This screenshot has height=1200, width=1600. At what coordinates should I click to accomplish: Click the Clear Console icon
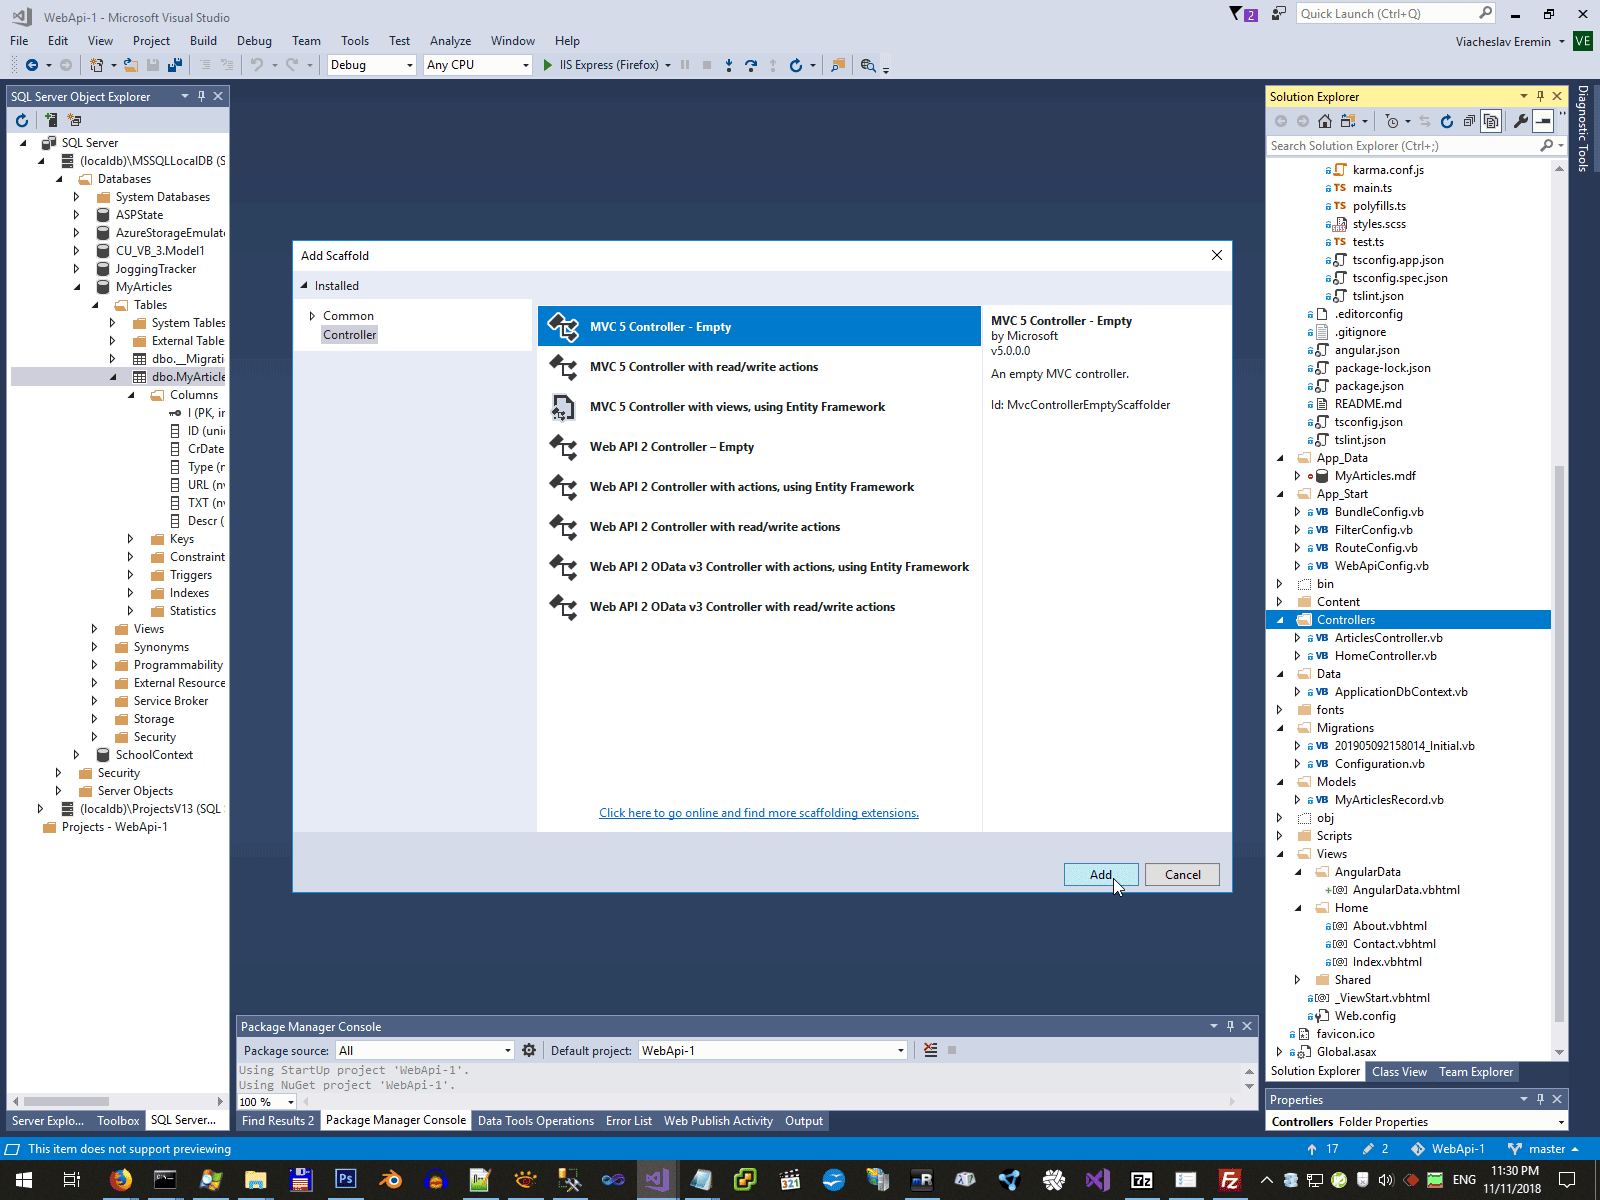[931, 1050]
